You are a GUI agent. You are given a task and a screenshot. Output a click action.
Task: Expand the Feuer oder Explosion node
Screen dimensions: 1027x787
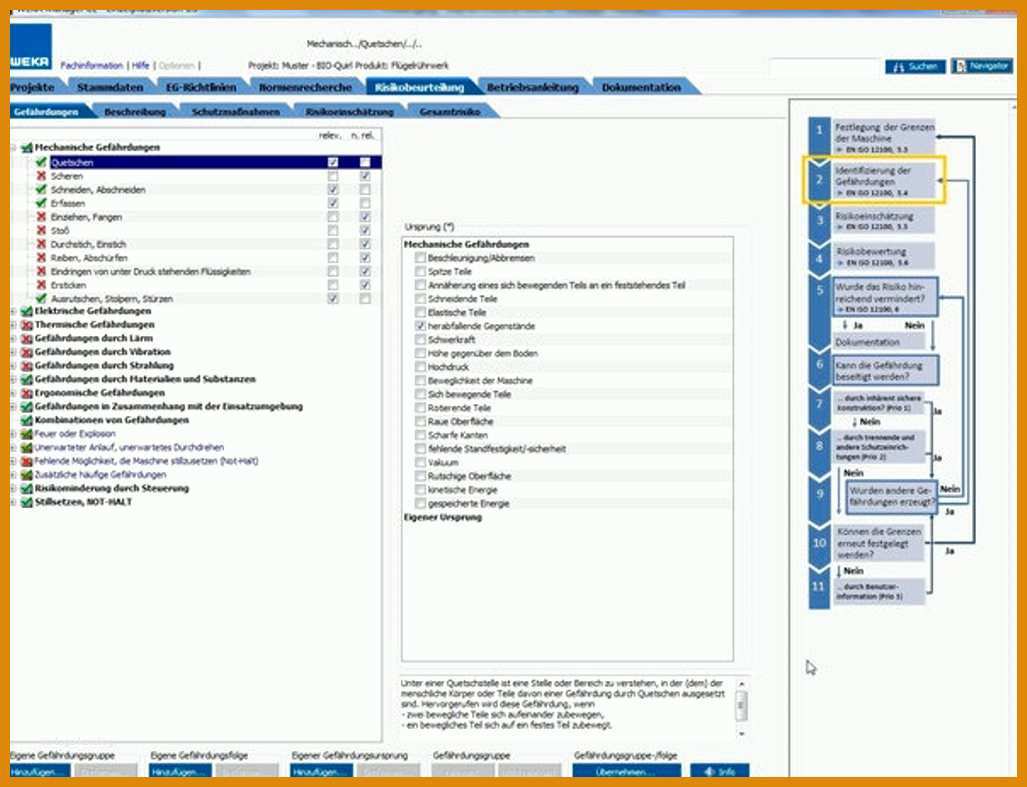(13, 434)
